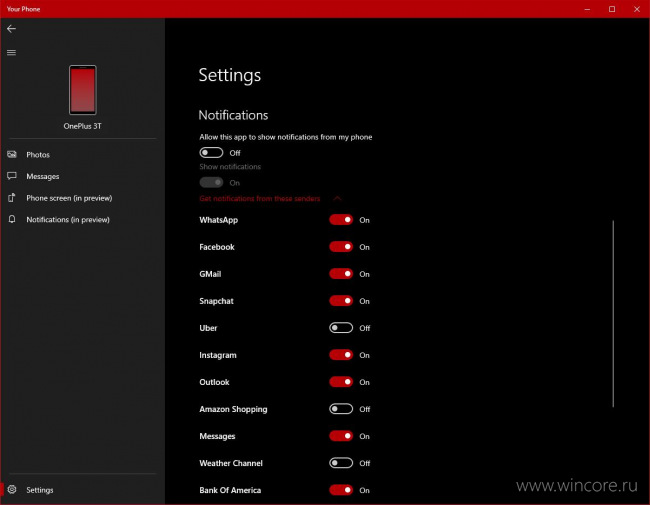
Task: Click the Amazon Shopping label
Action: pyautogui.click(x=233, y=409)
